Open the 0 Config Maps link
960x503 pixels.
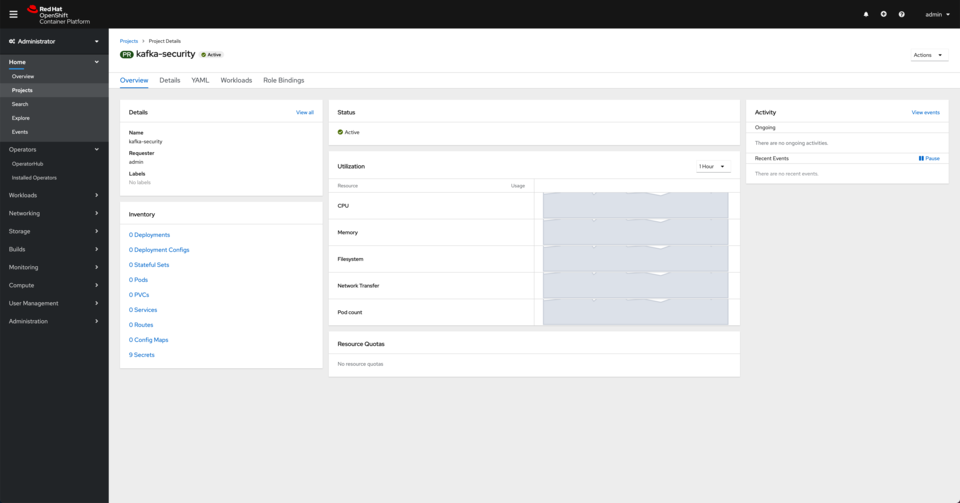click(148, 340)
